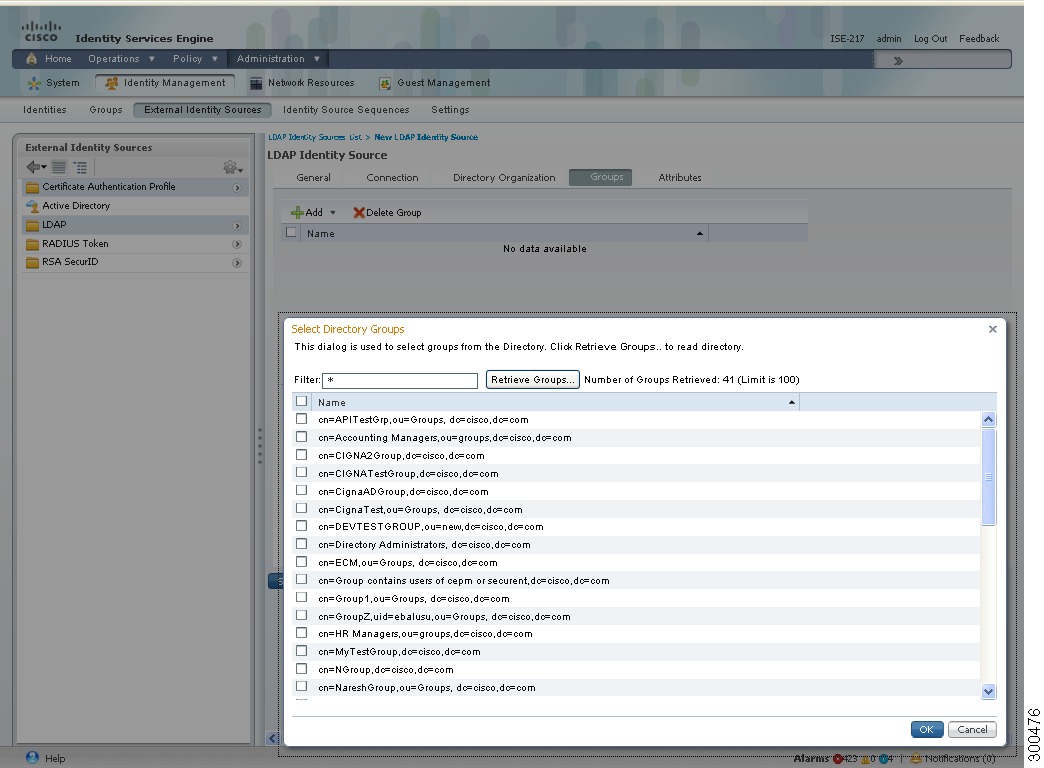The image size is (1044, 768).
Task: Open the sidebar gear settings icon
Action: 232,167
